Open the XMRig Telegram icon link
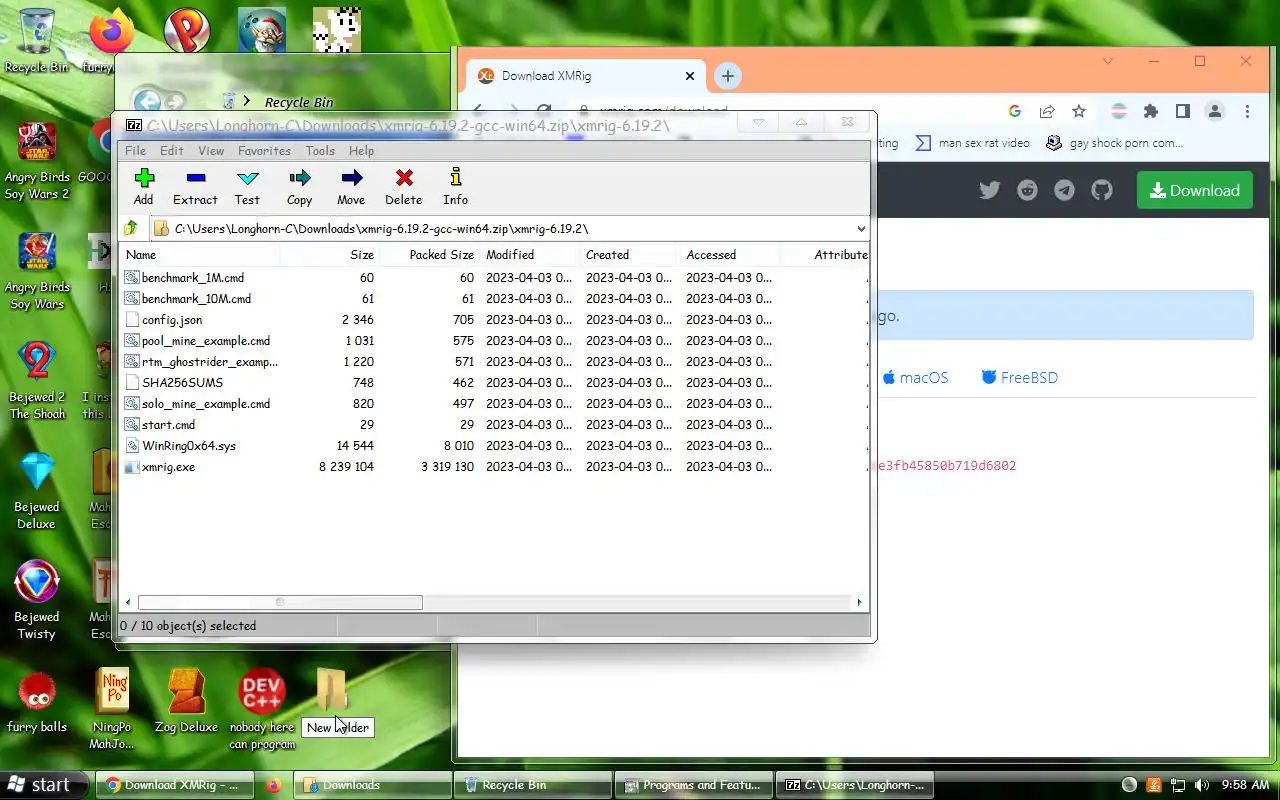 (x=1065, y=190)
